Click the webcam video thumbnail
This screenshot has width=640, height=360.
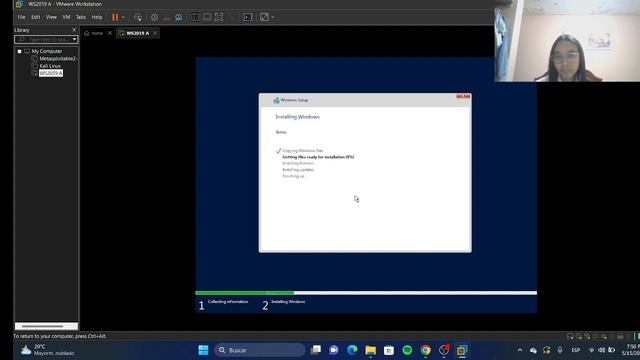[567, 41]
